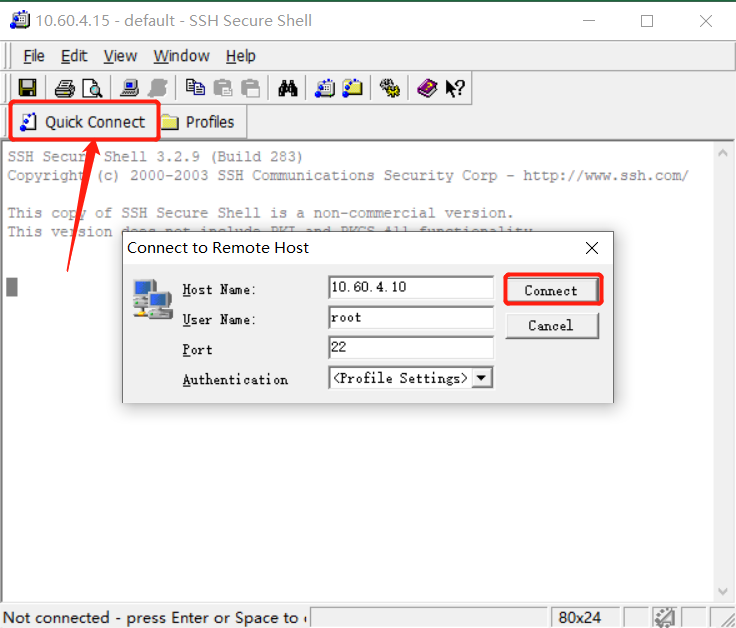The height and width of the screenshot is (628, 736).
Task: Click the terminal scrollbar down arrow
Action: (x=723, y=591)
